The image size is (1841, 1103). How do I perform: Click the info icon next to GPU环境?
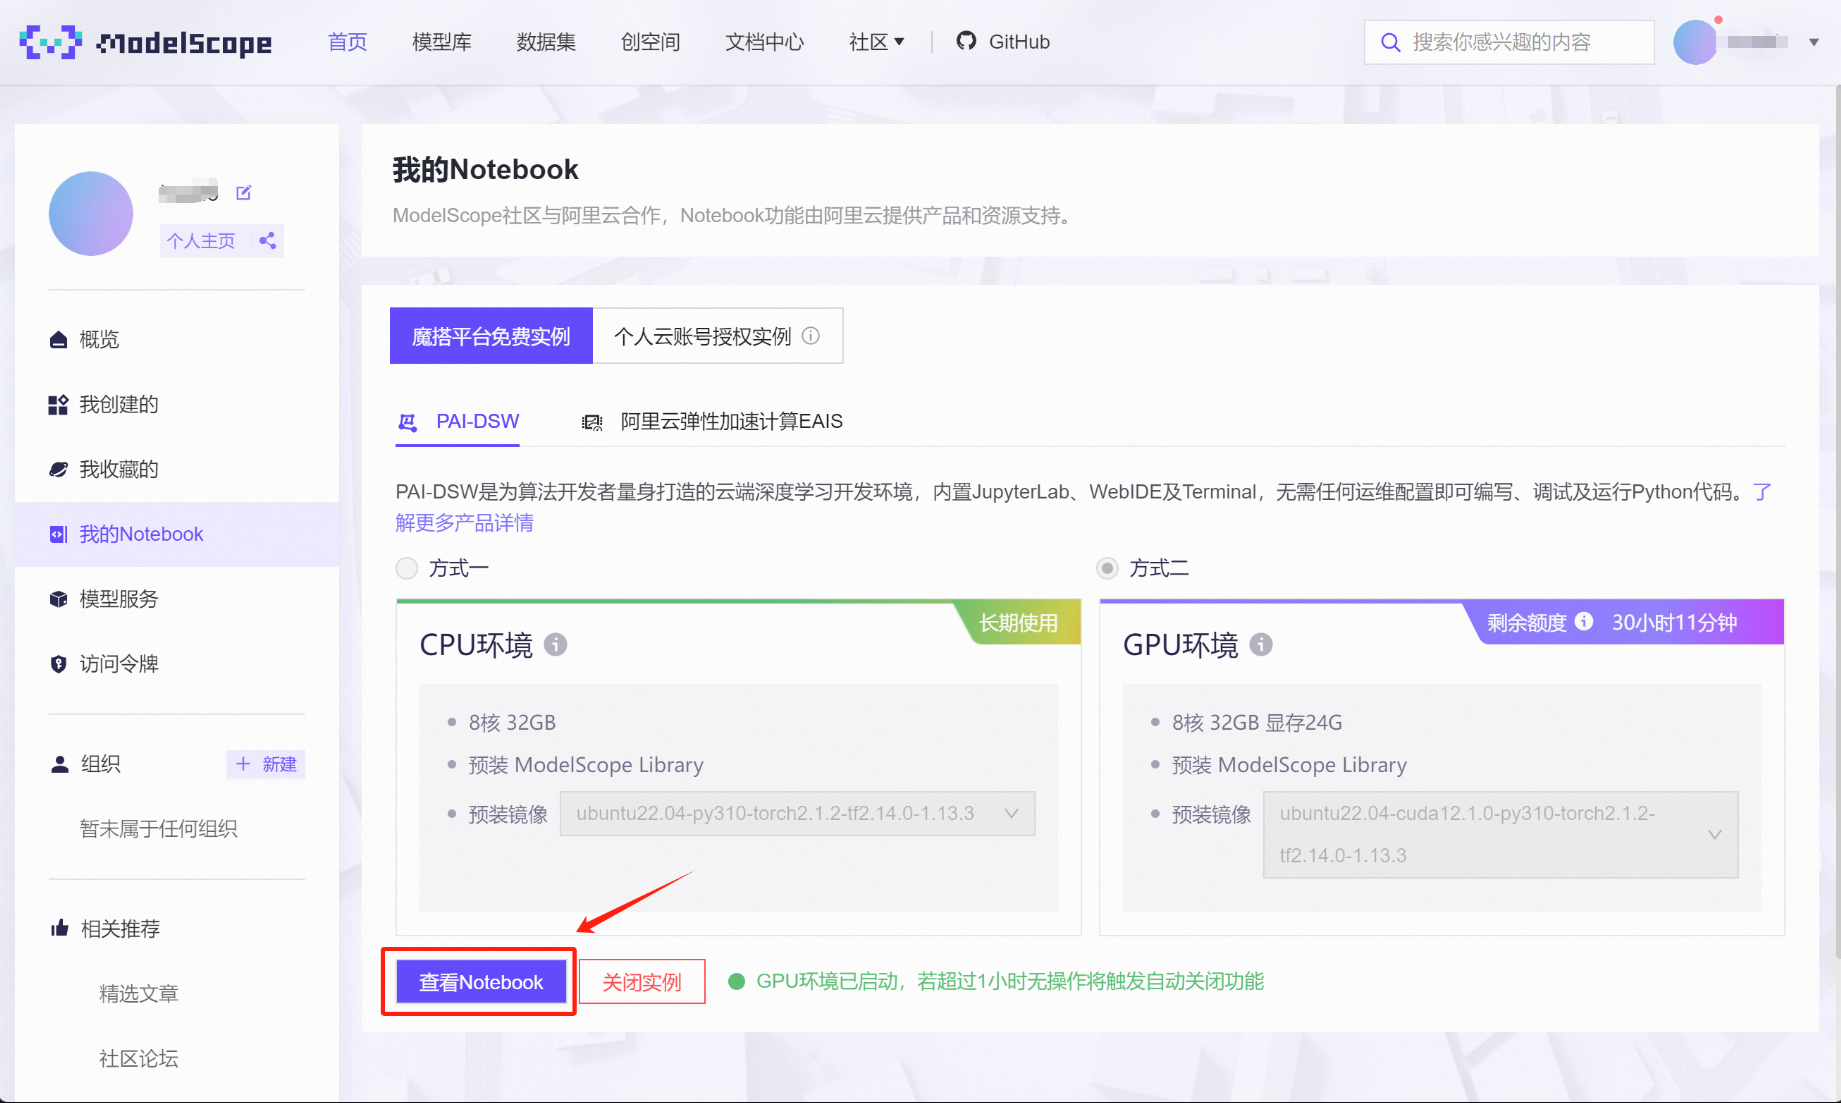(x=1261, y=645)
